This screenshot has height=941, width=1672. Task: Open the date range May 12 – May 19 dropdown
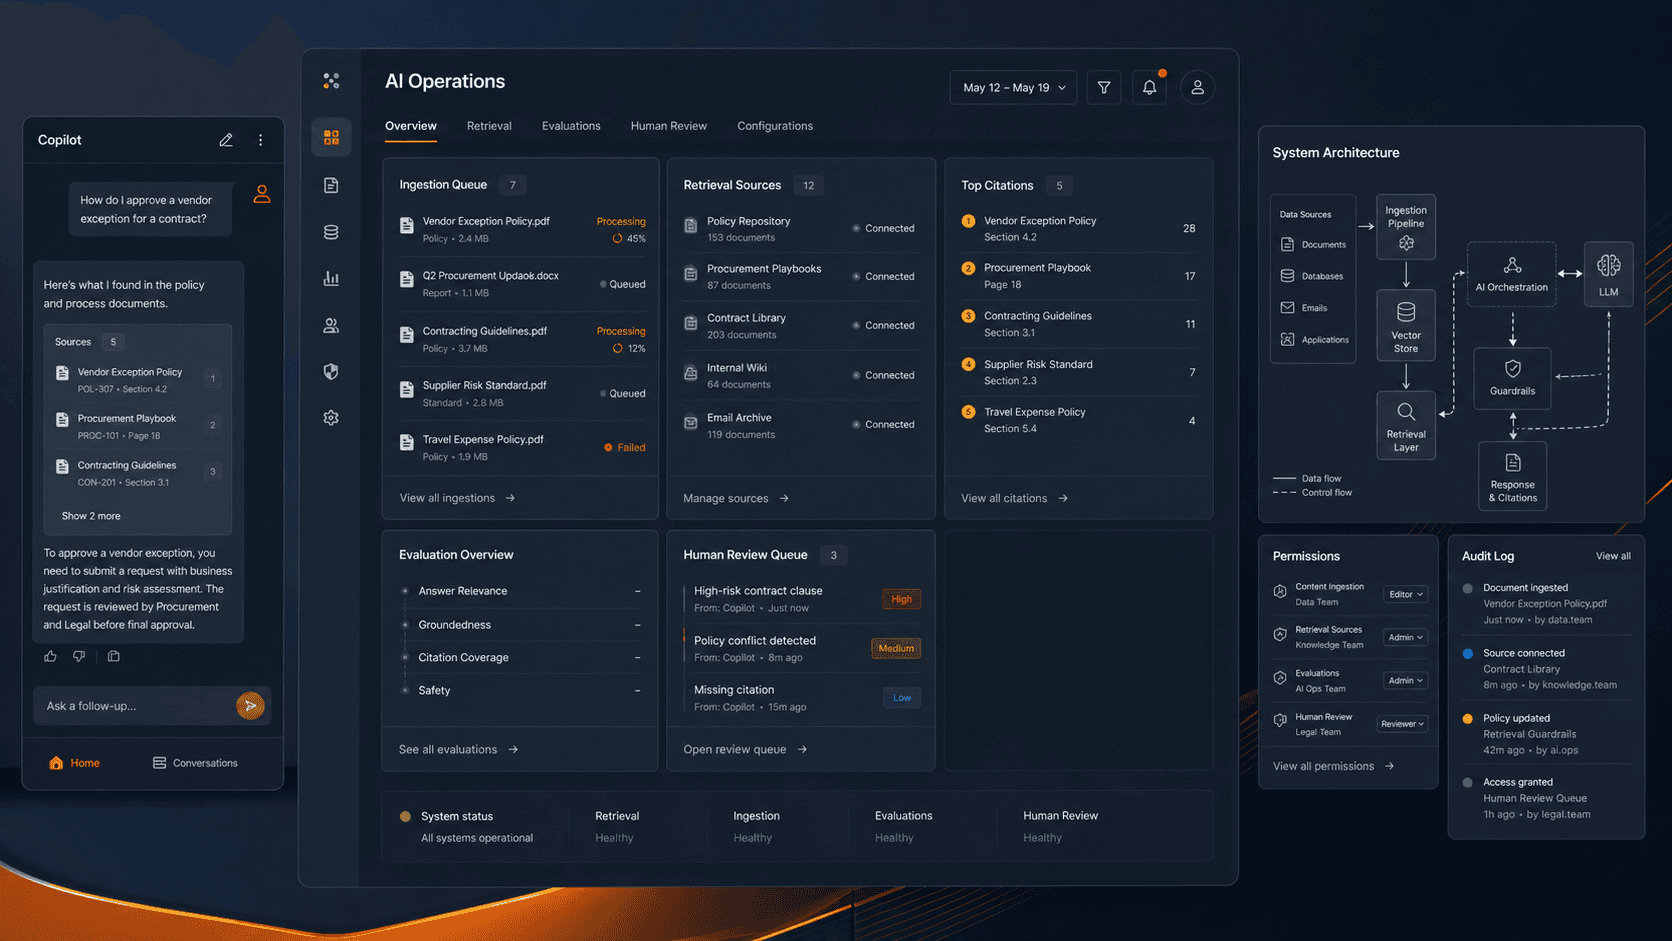(x=1013, y=88)
